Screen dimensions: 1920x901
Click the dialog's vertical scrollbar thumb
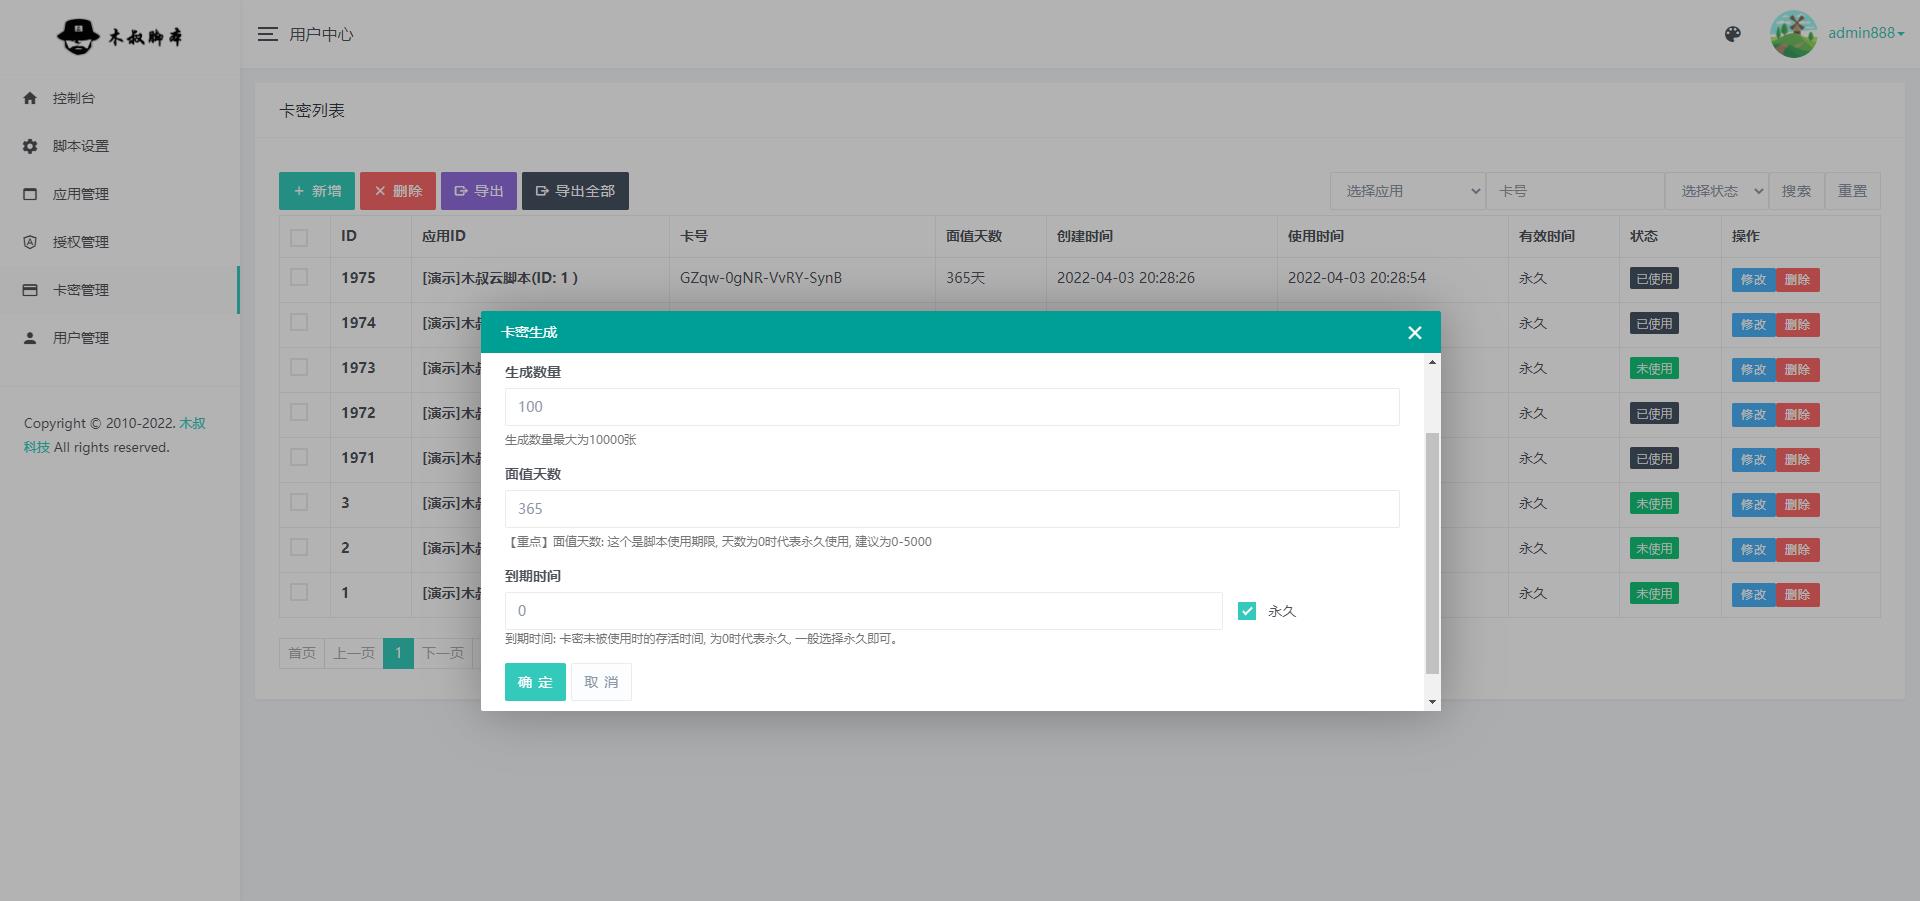click(1432, 552)
